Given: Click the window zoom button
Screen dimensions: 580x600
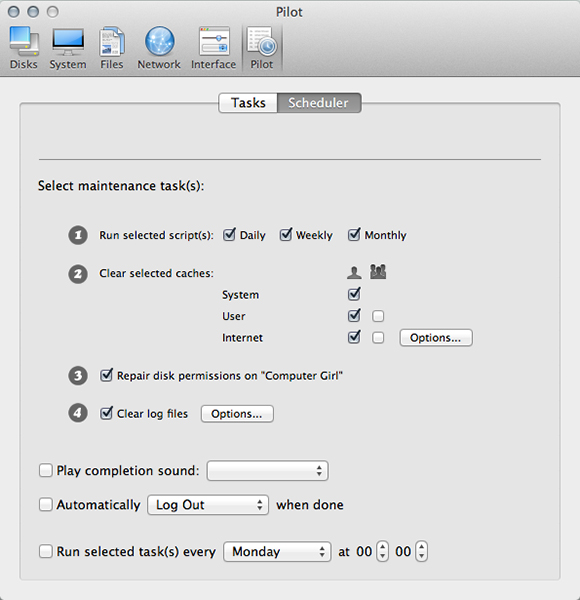Looking at the screenshot, I should [x=53, y=12].
